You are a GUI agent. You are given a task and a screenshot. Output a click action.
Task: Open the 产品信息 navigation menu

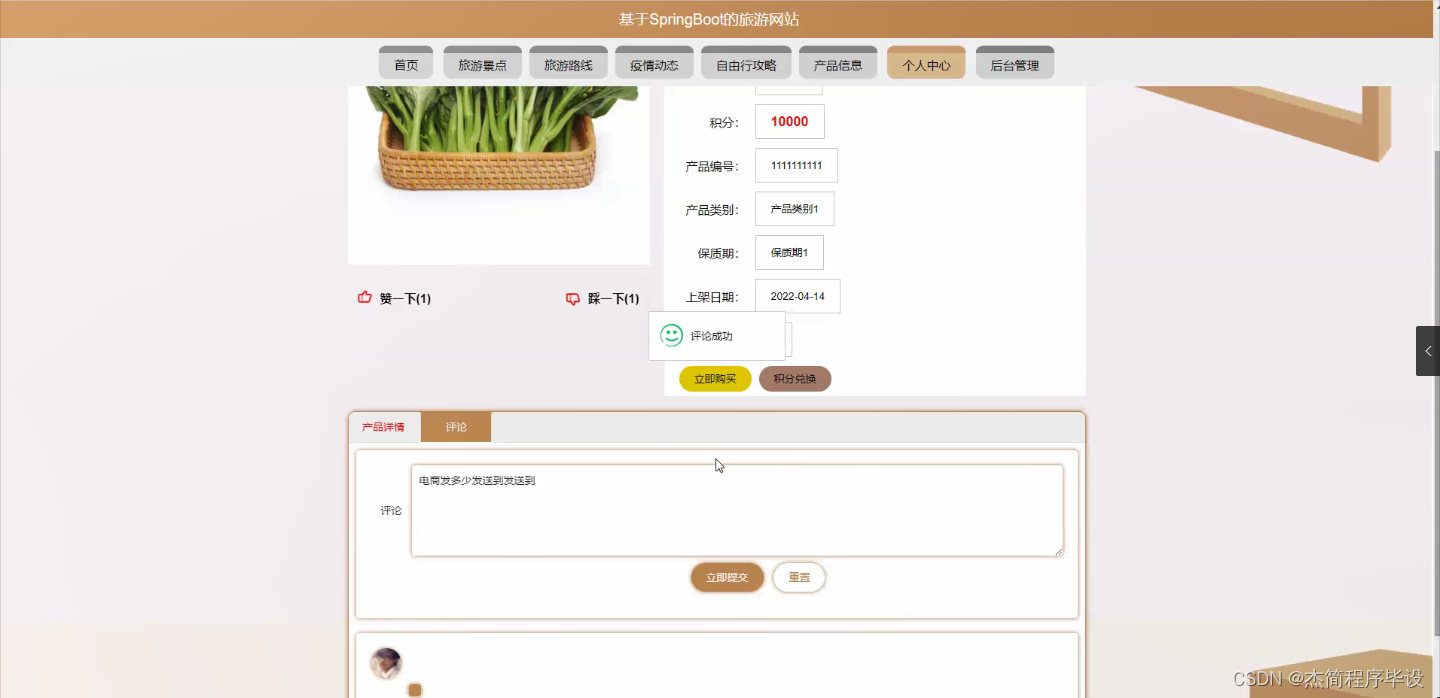[x=838, y=62]
